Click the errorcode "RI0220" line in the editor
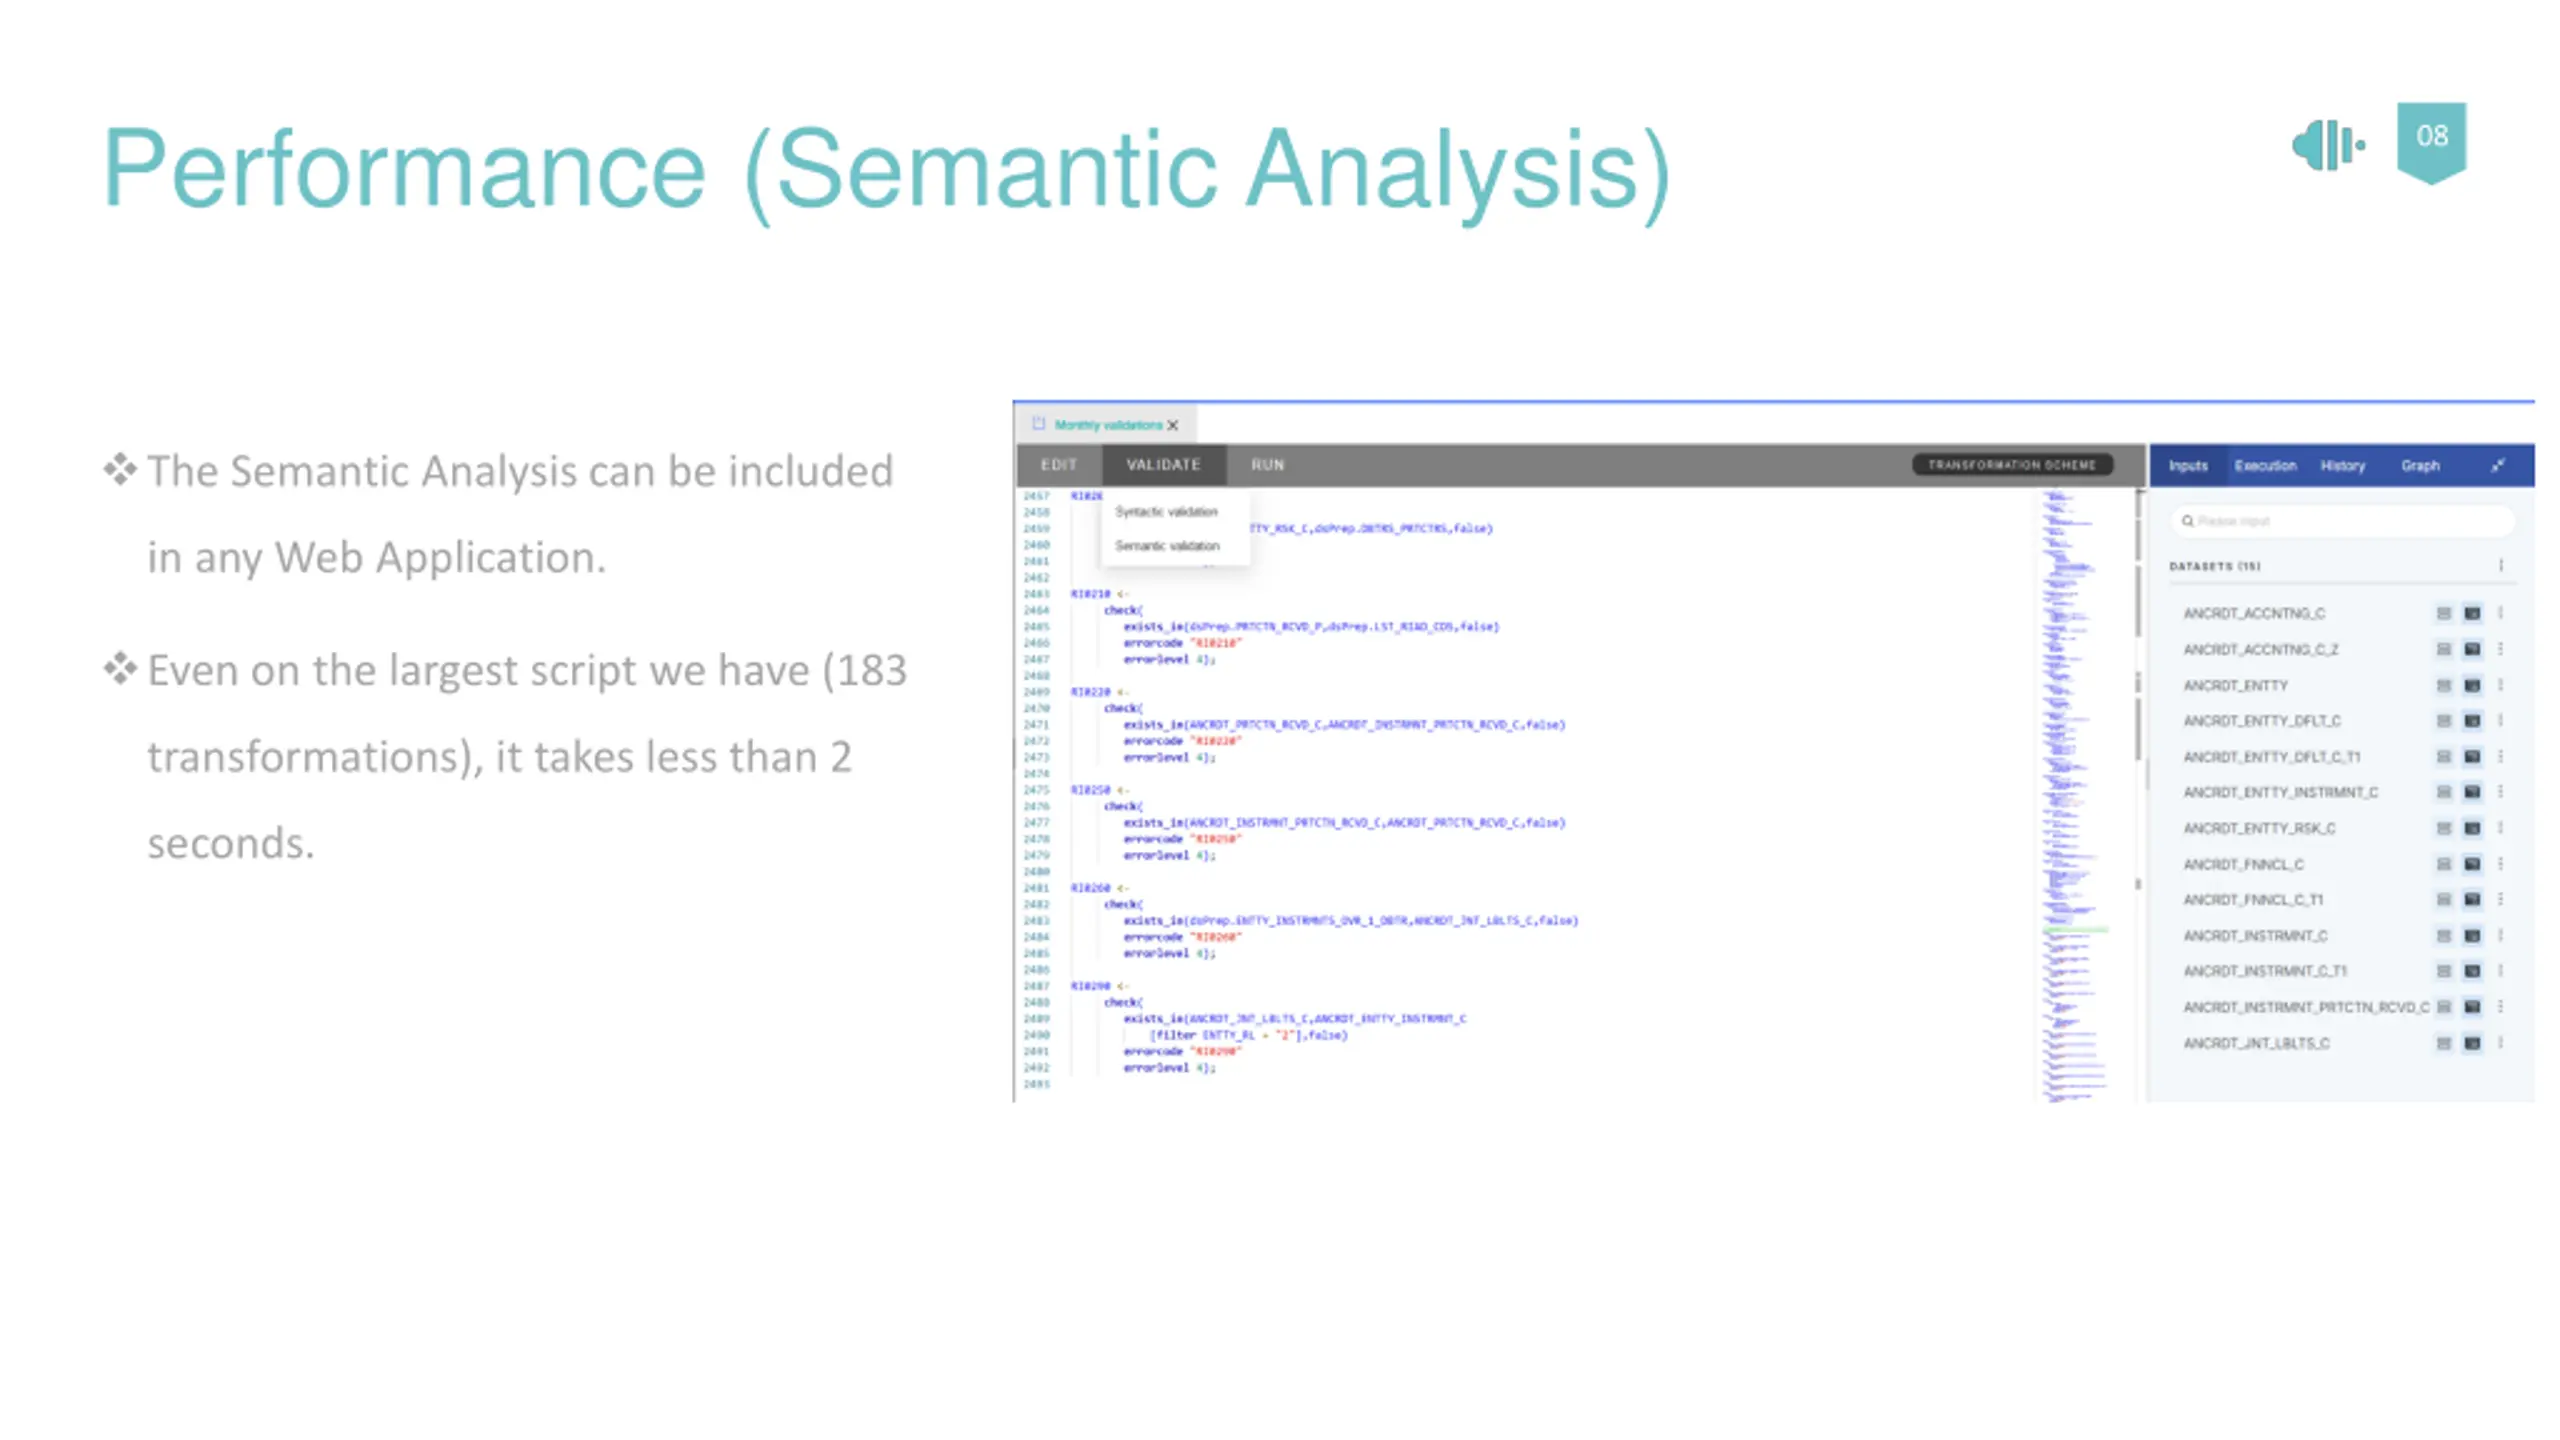This screenshot has height=1440, width=2560. tap(1181, 741)
